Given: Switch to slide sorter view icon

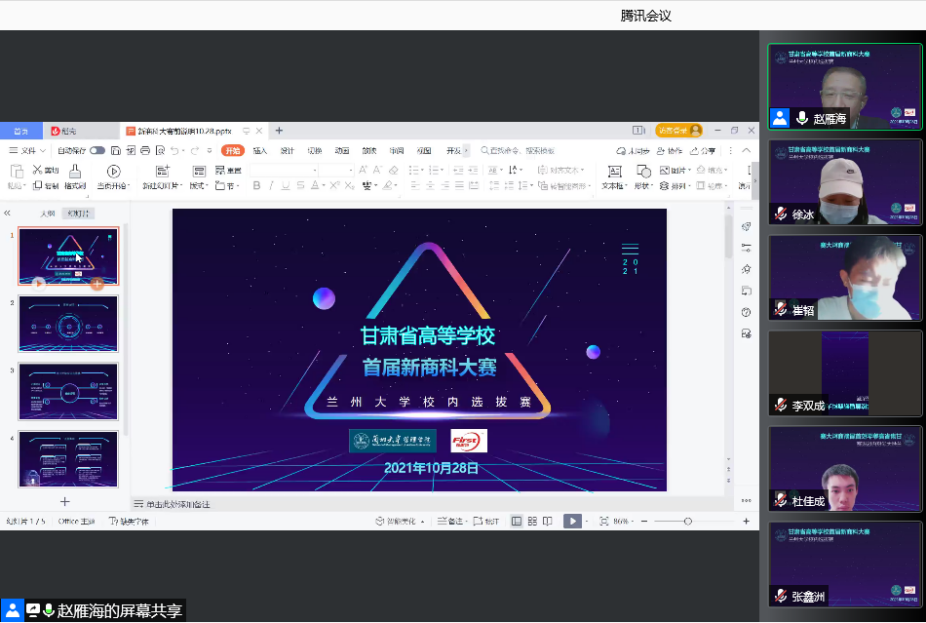Looking at the screenshot, I should pyautogui.click(x=531, y=521).
